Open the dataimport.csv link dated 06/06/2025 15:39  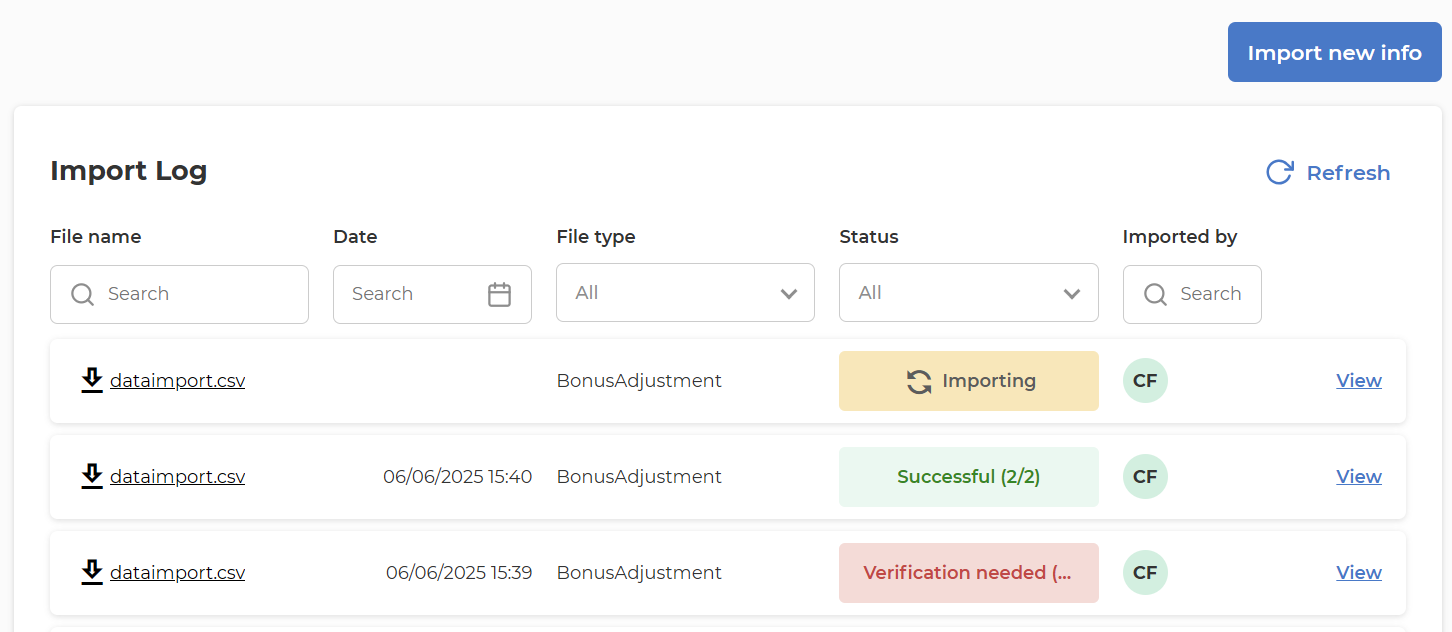(177, 573)
